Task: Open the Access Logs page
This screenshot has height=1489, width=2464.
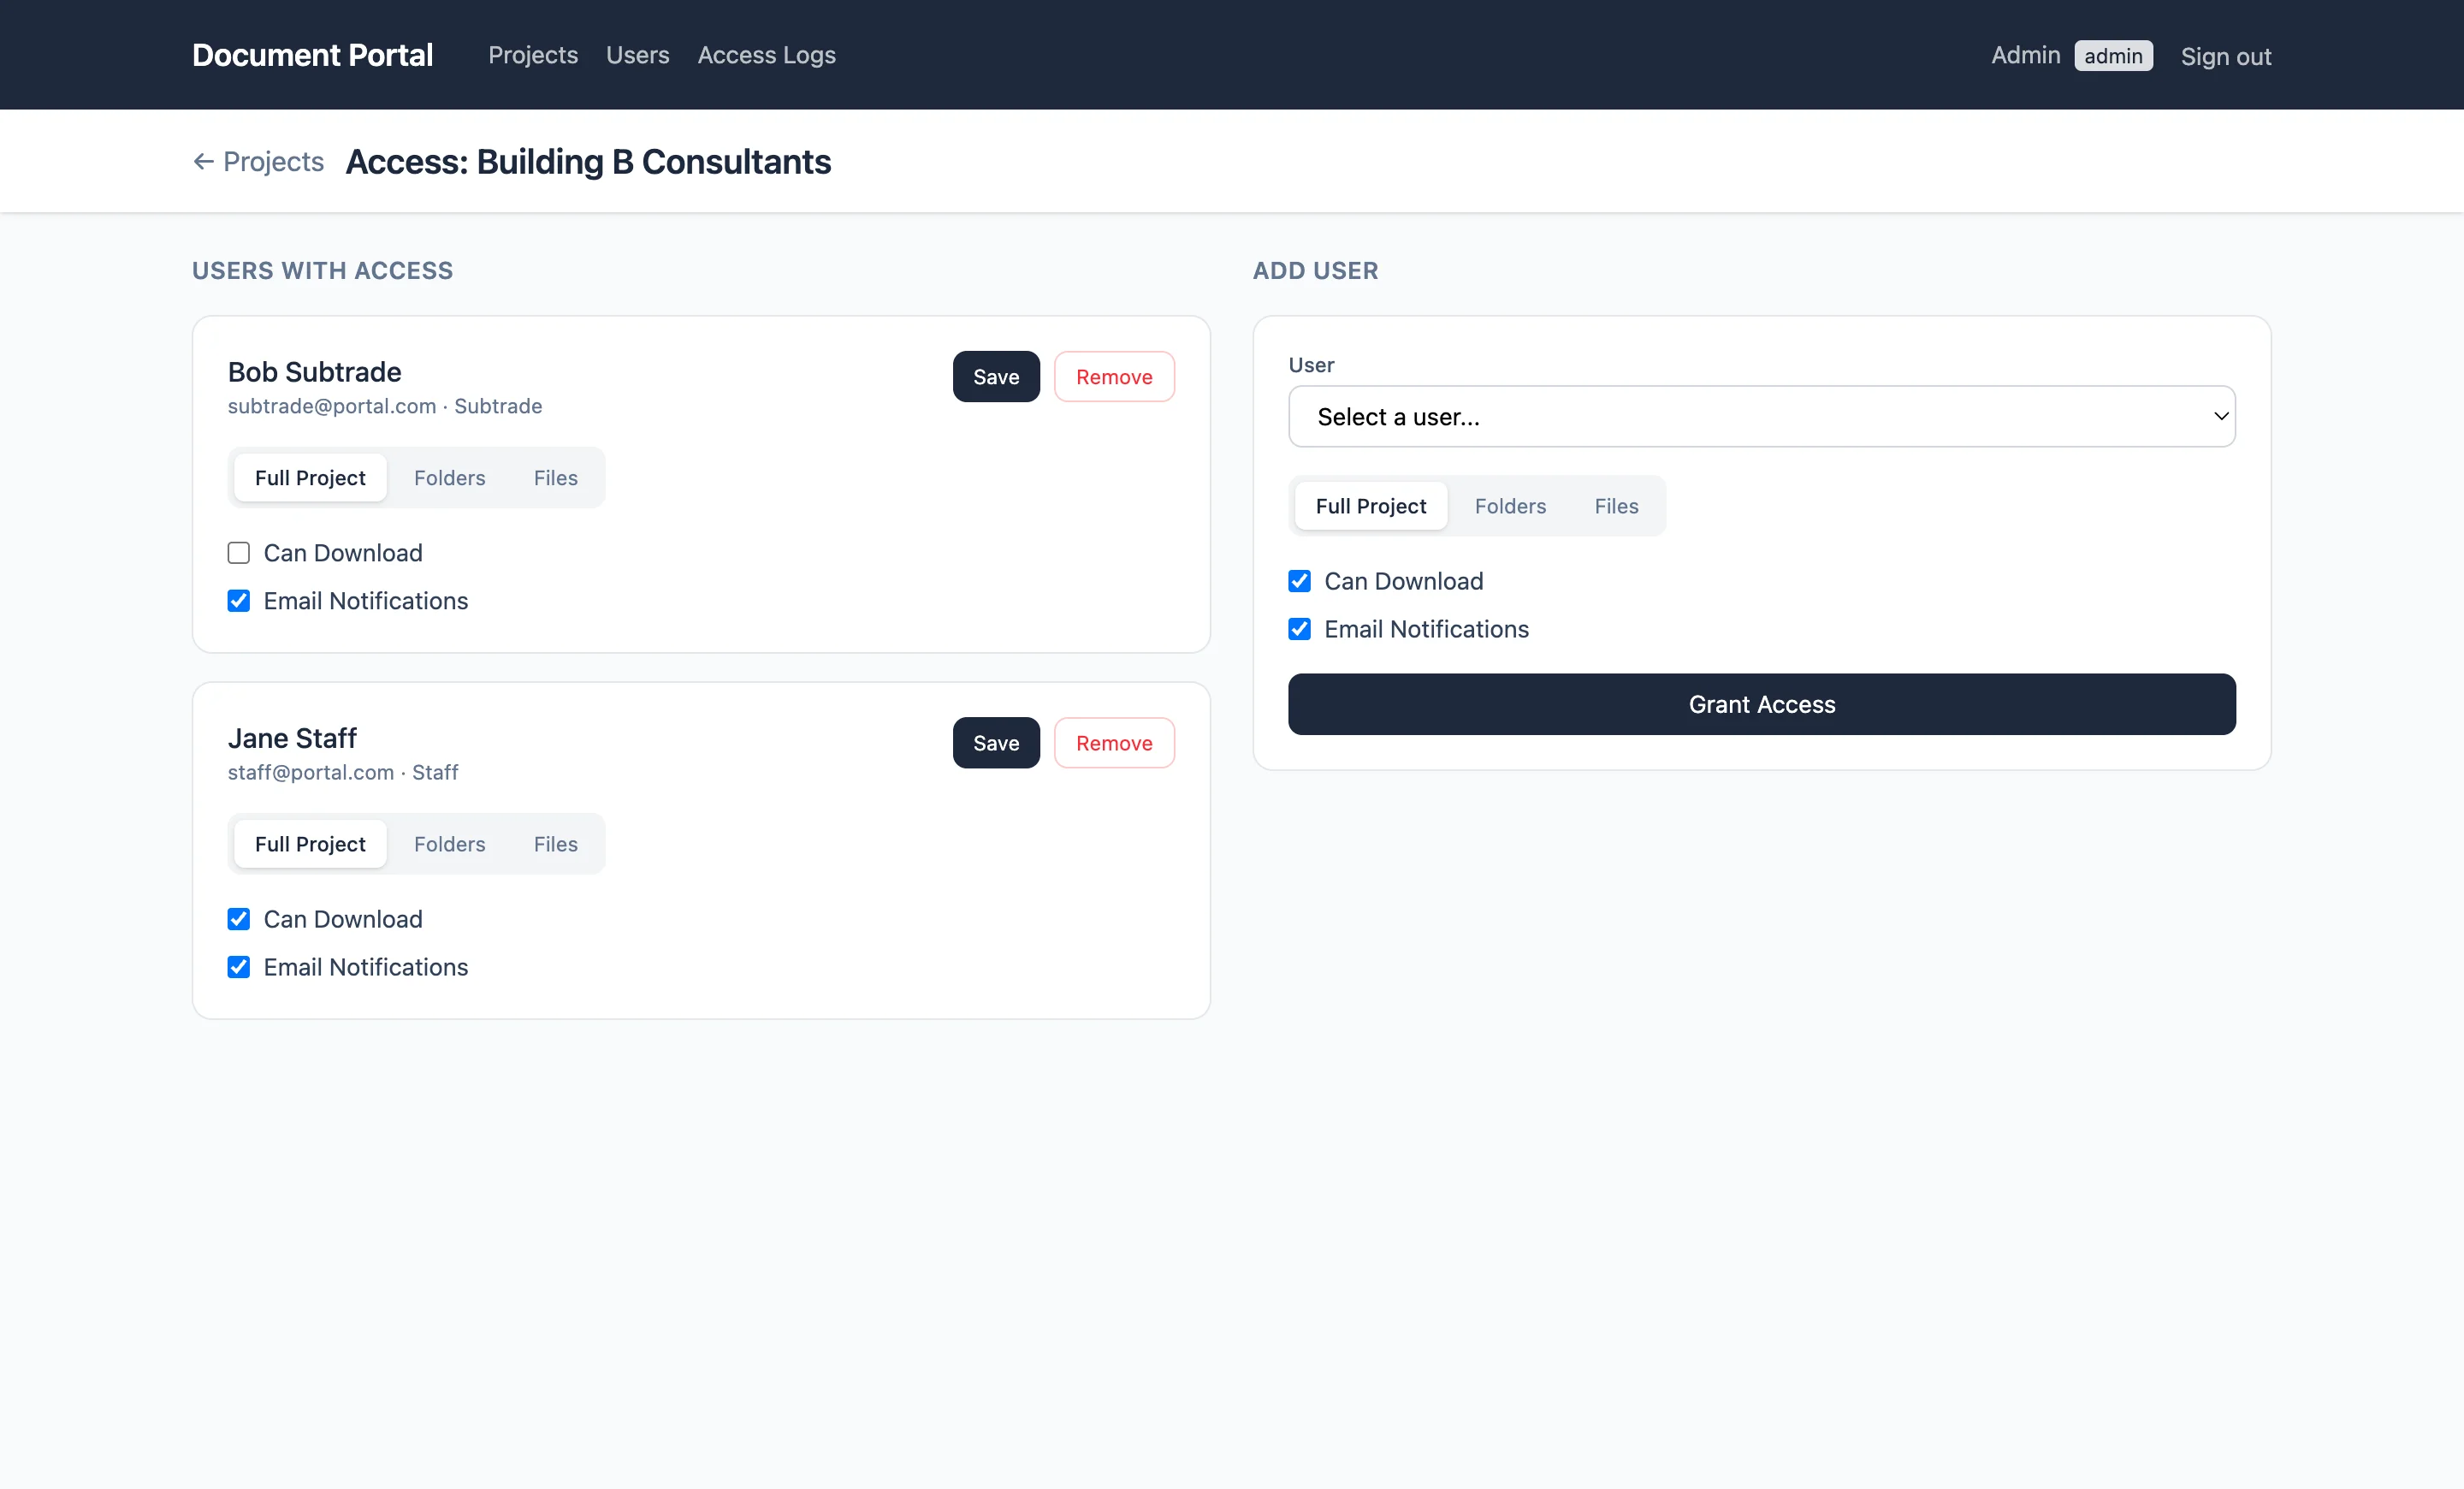Action: [x=766, y=55]
